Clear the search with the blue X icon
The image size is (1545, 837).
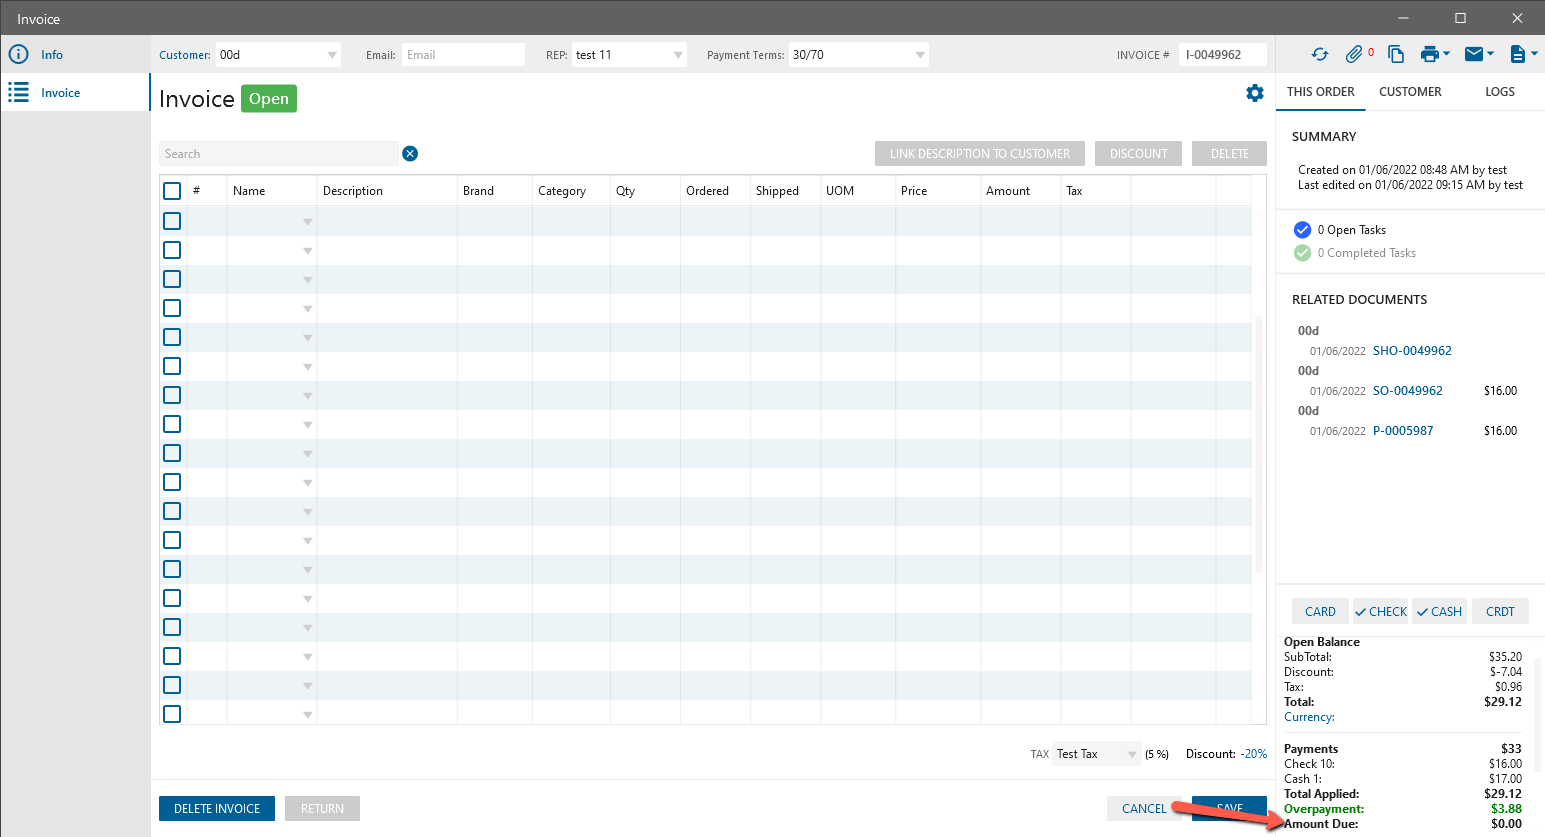point(410,153)
